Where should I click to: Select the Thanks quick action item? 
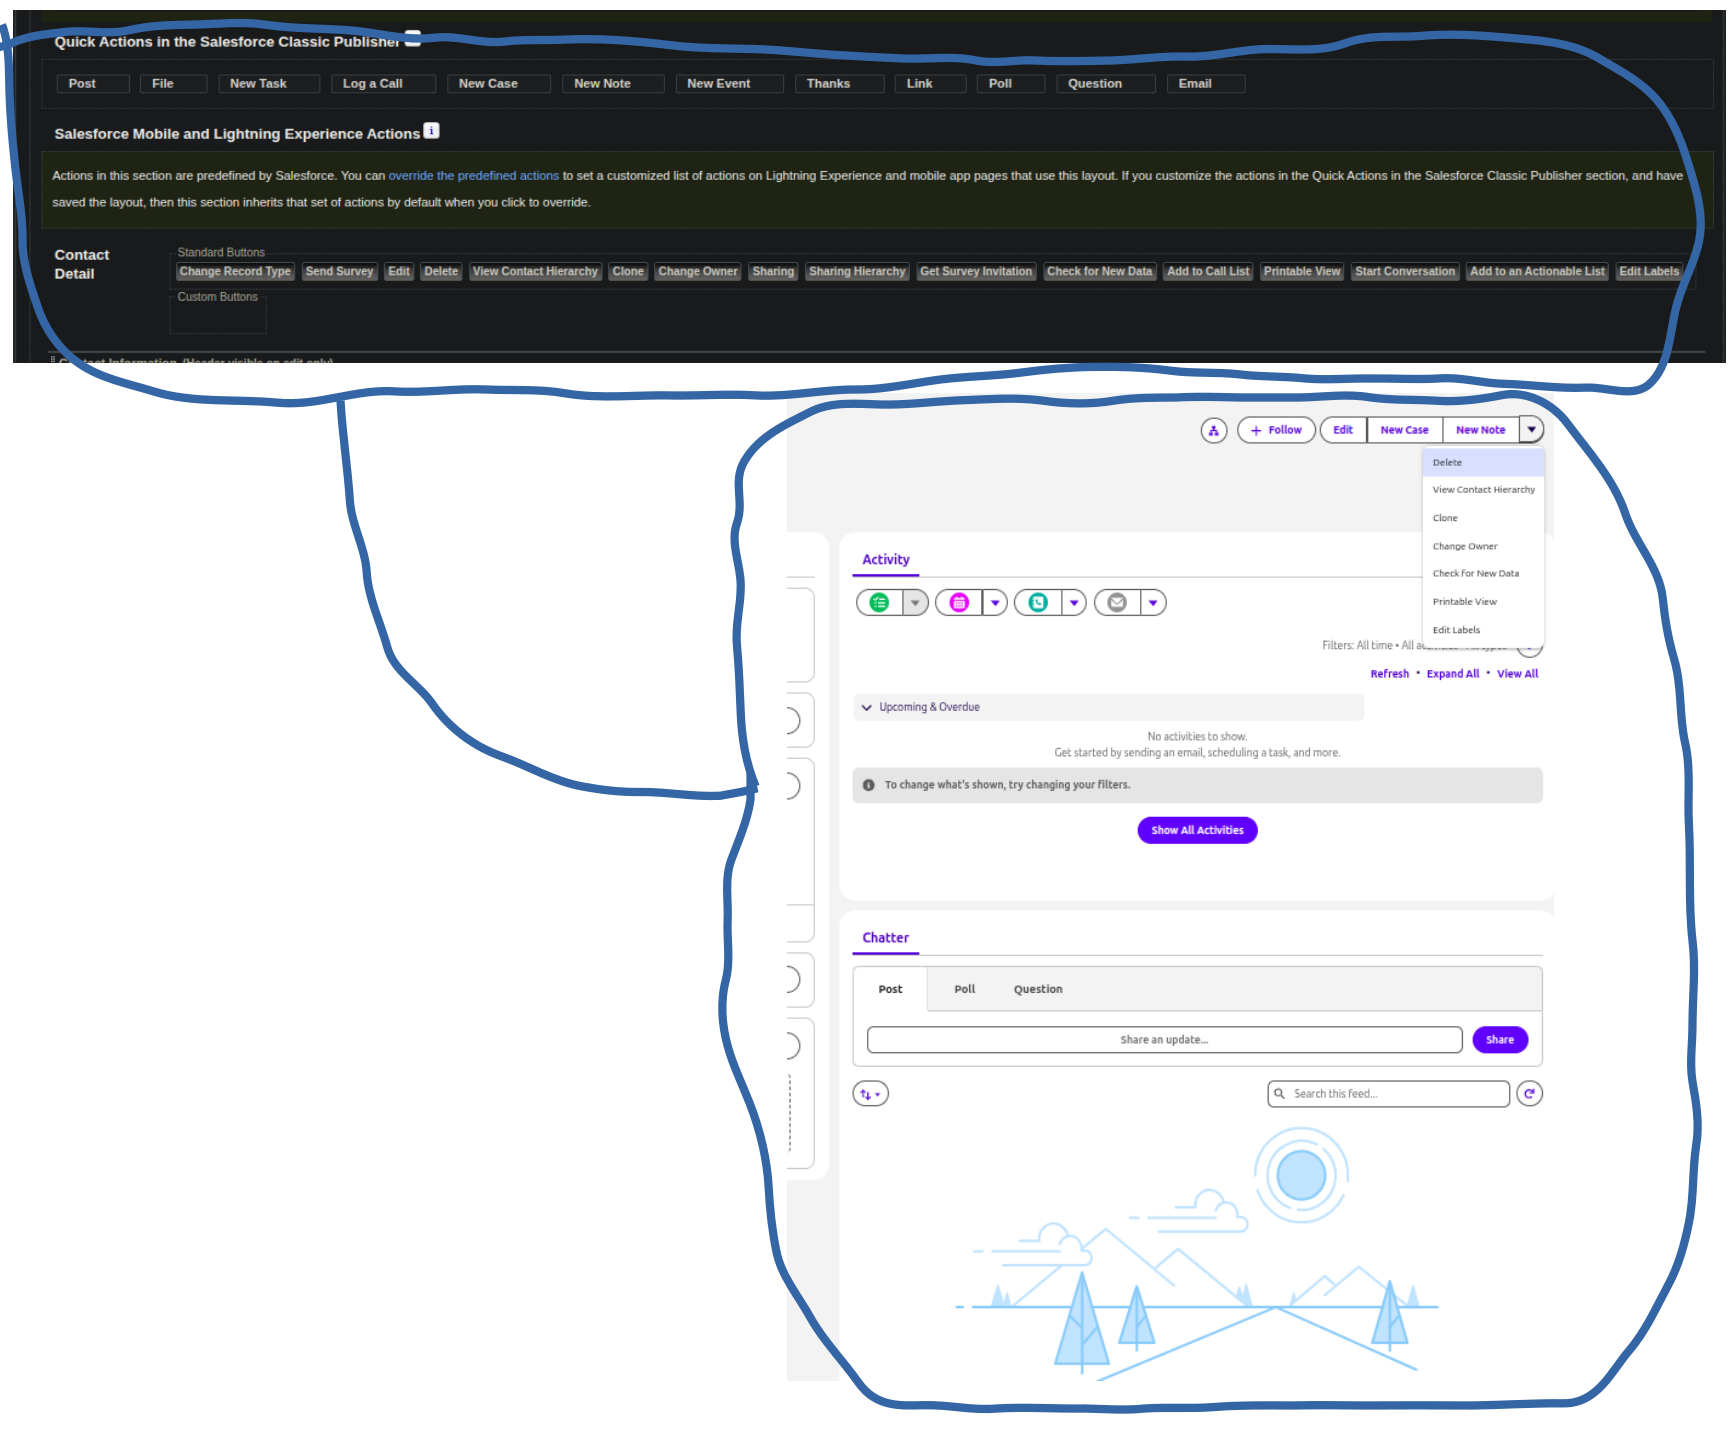coord(839,84)
